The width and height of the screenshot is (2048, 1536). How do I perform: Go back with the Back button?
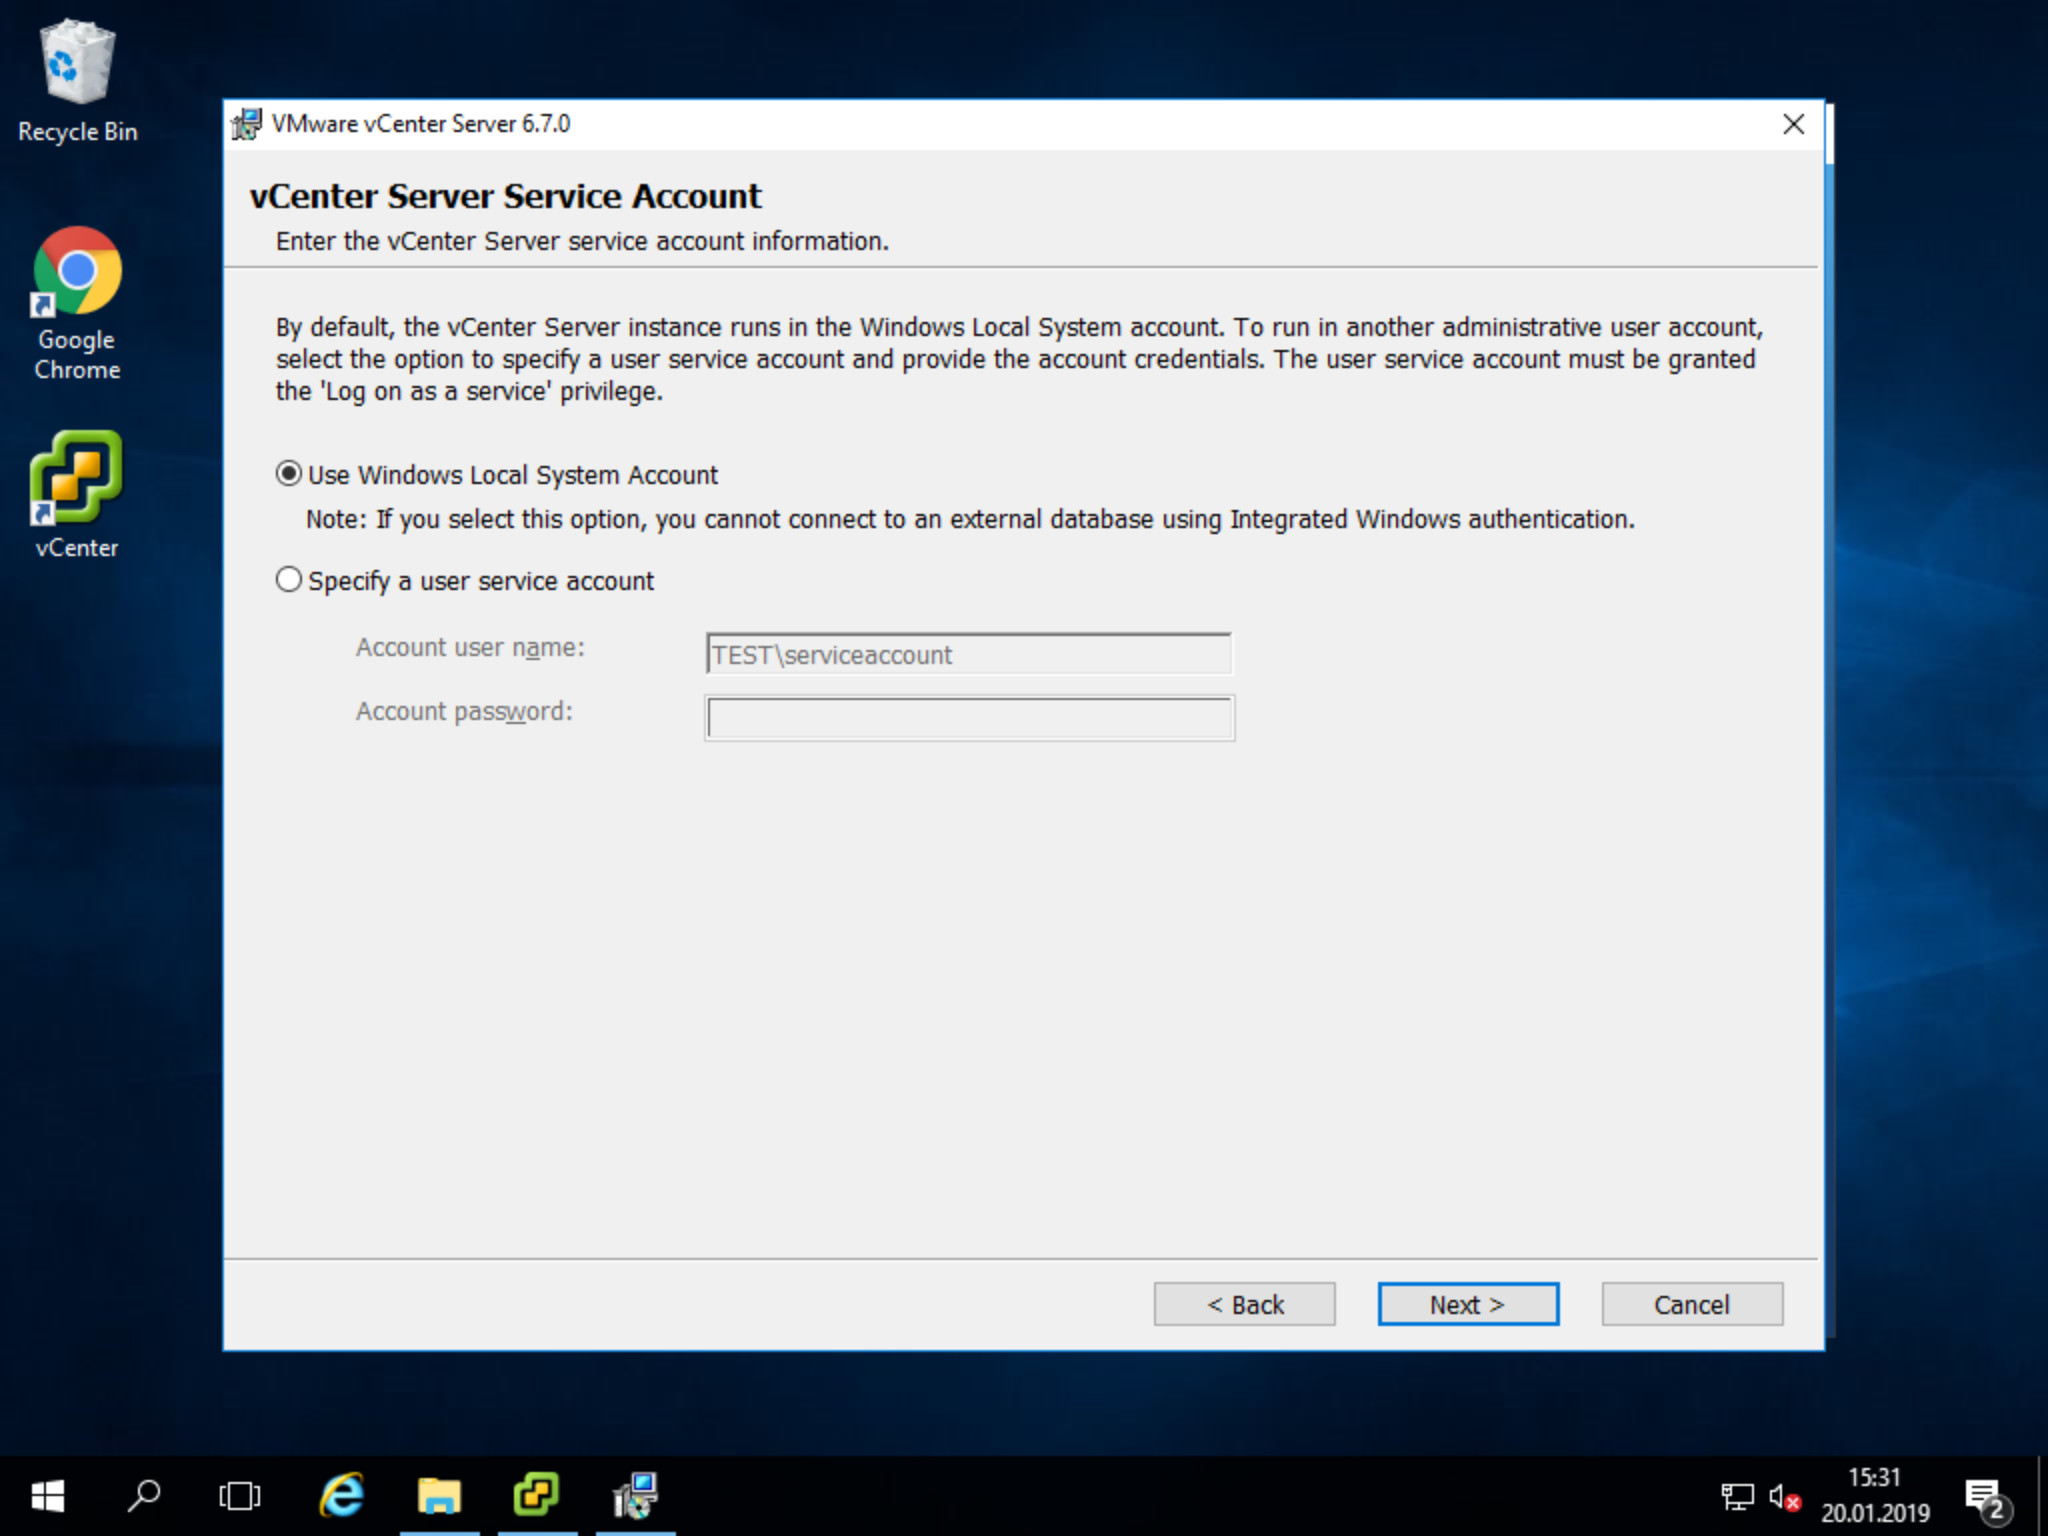(1244, 1304)
